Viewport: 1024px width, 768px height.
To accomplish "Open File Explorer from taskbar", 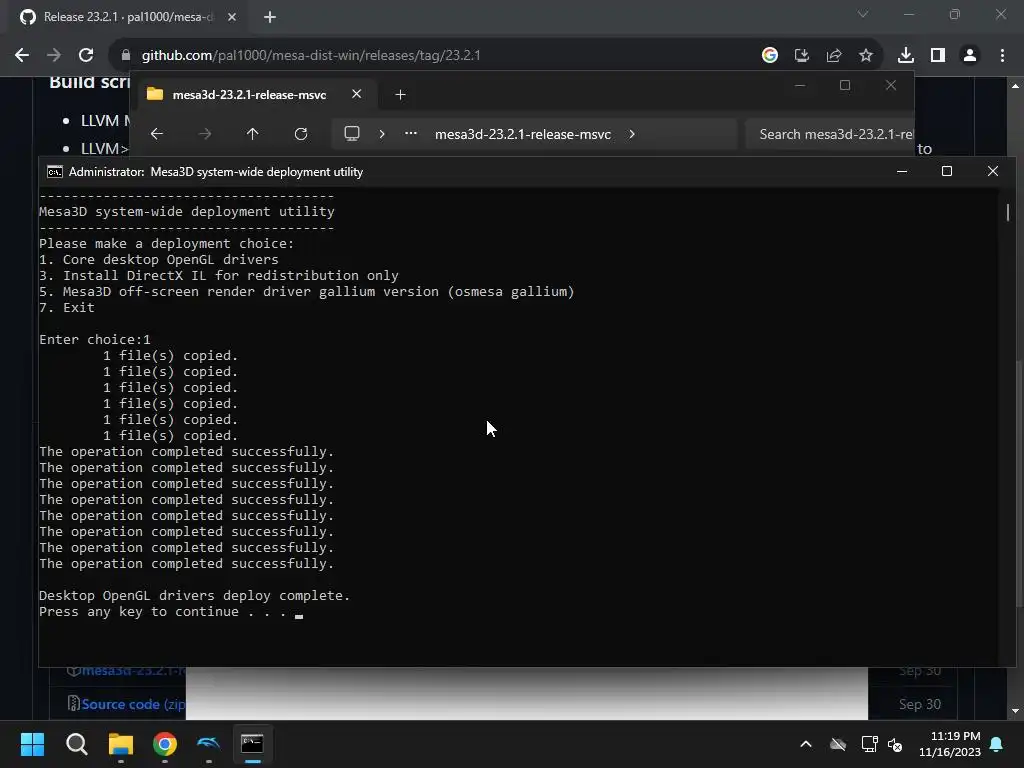I will tap(121, 744).
